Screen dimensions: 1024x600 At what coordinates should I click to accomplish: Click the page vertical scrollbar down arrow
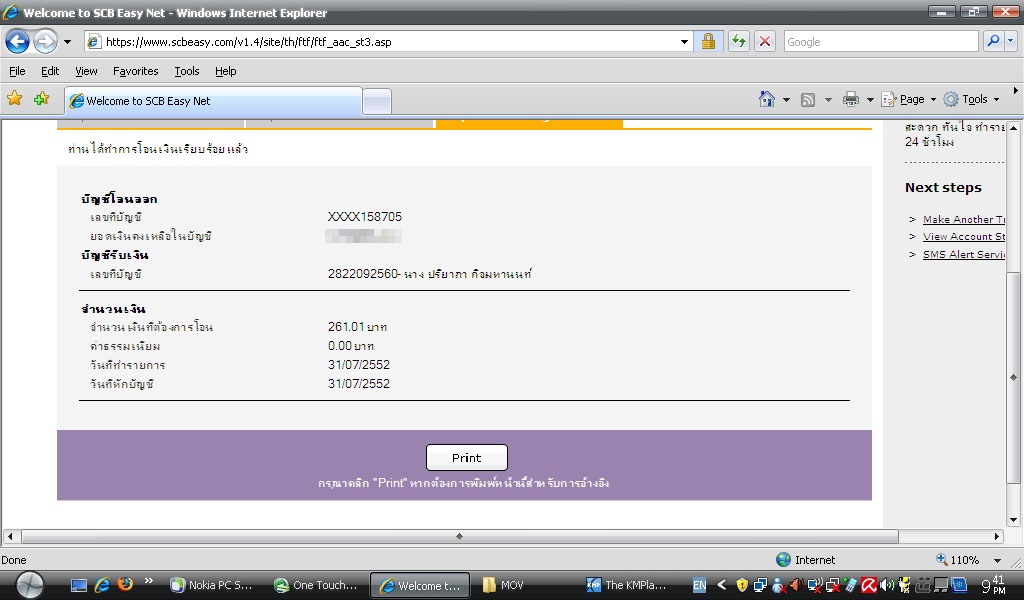1013,520
